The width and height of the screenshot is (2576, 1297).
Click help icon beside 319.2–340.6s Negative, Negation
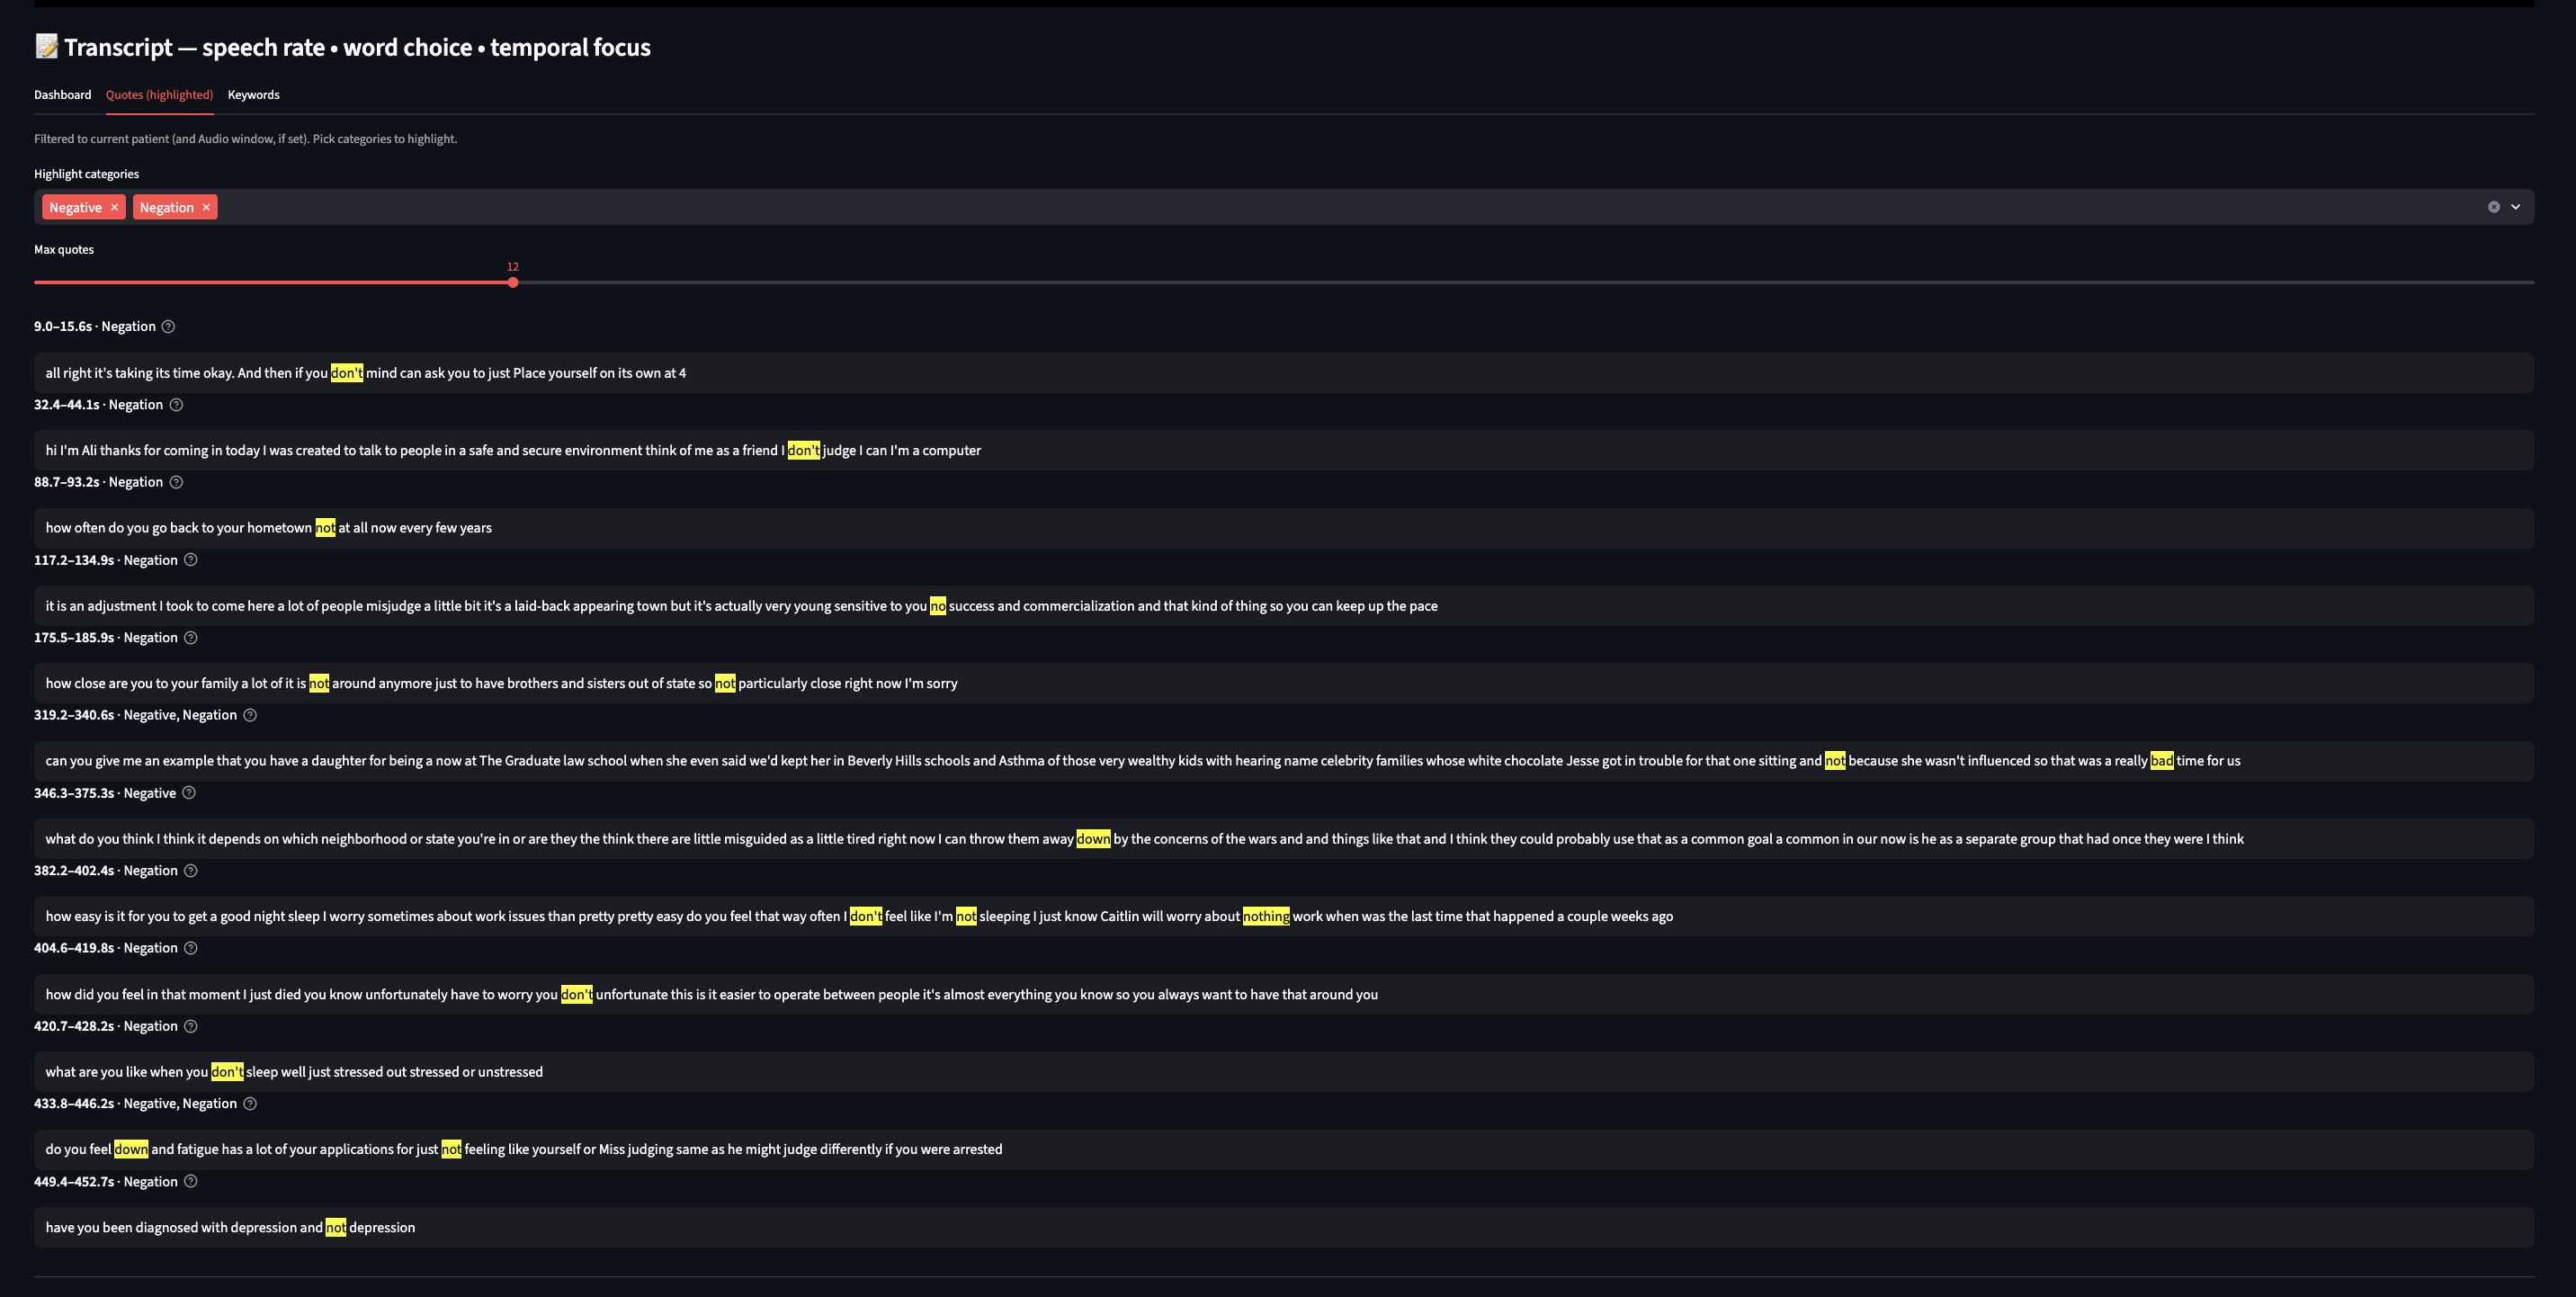pyautogui.click(x=250, y=715)
